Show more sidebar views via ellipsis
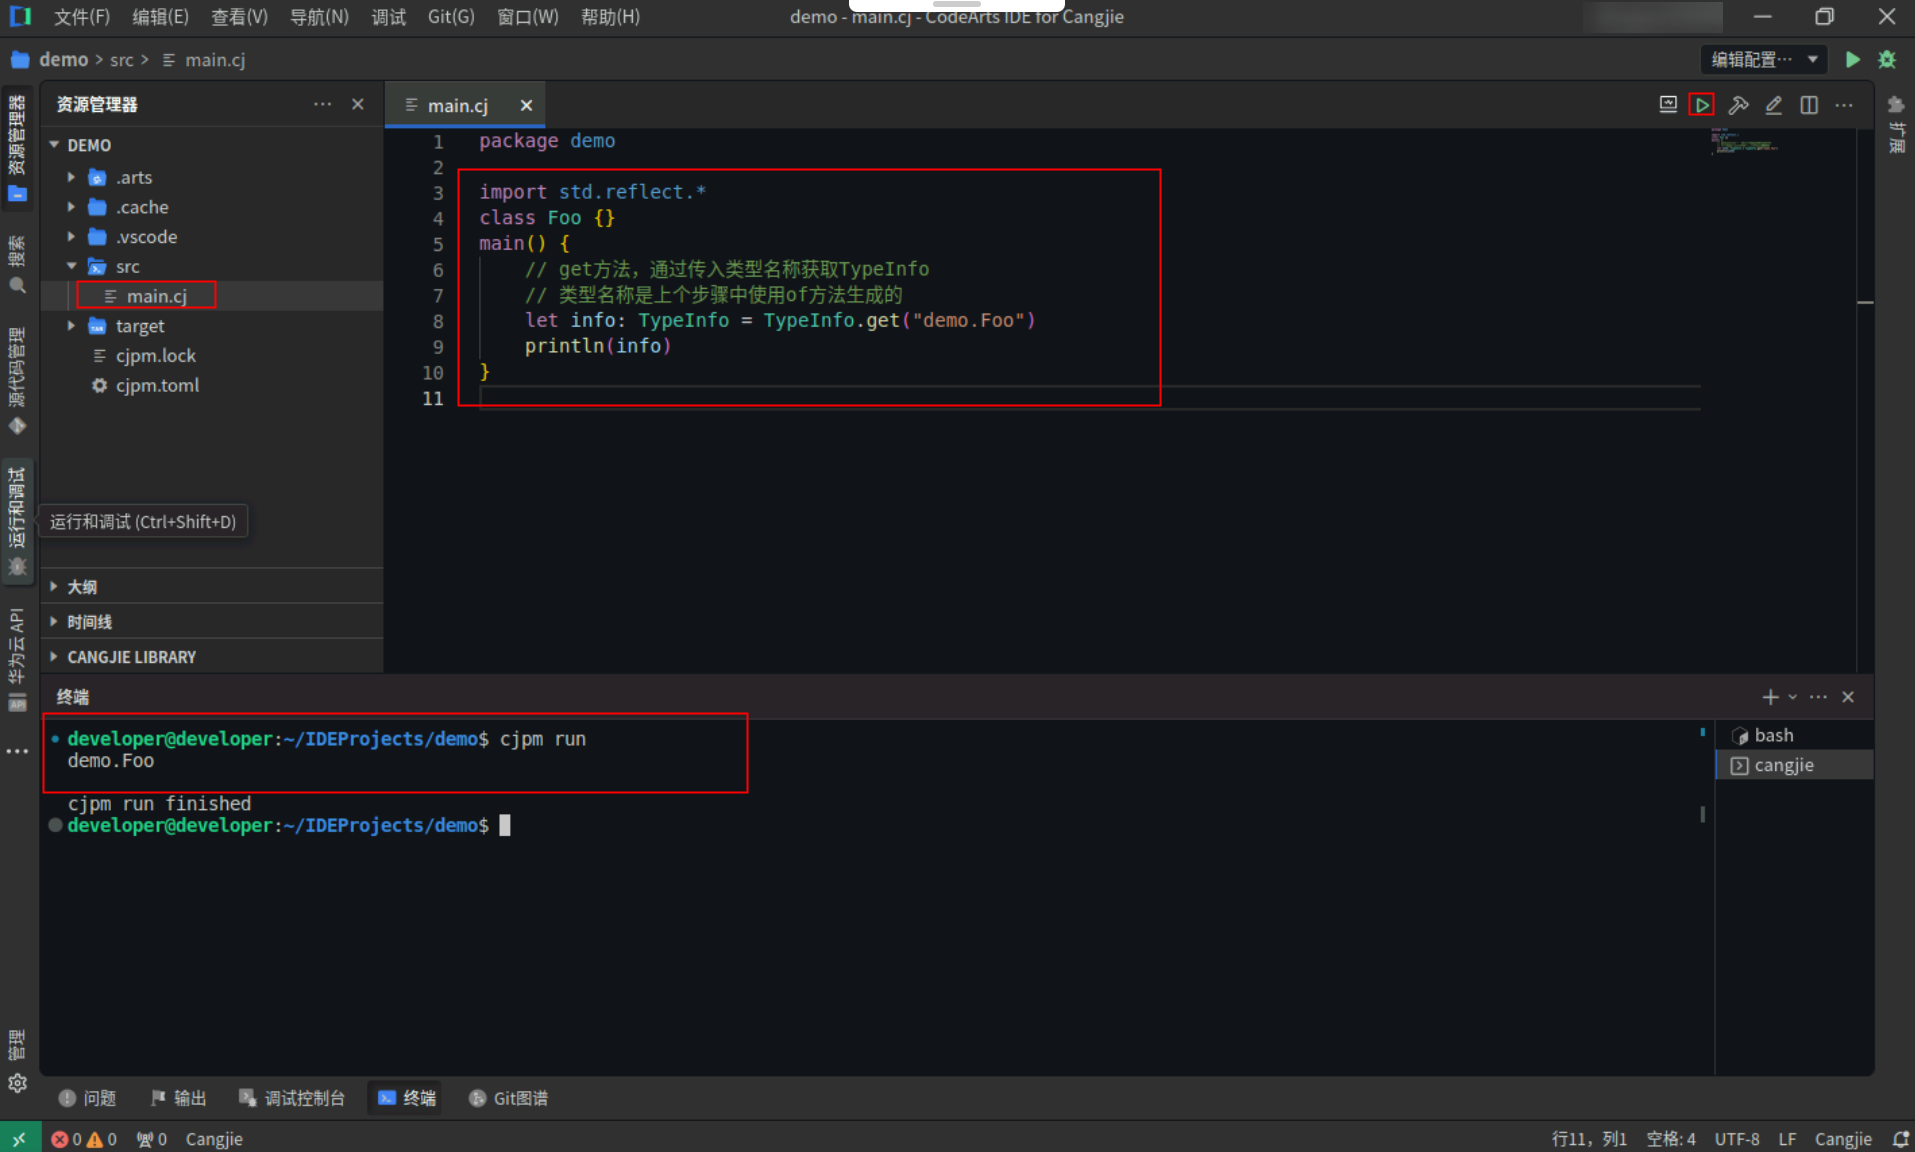The width and height of the screenshot is (1915, 1152). click(17, 751)
